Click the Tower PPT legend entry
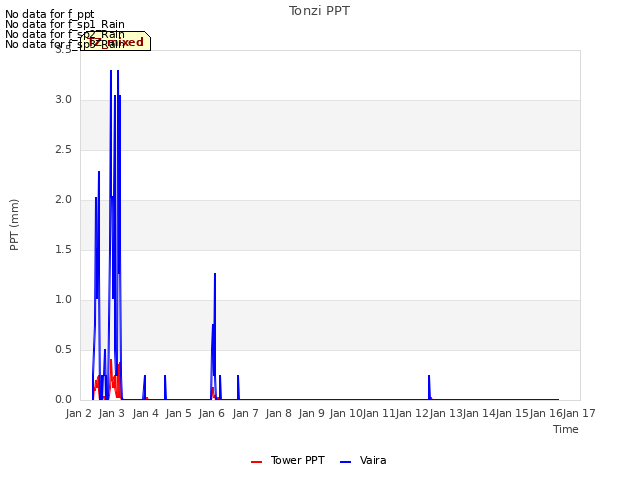Viewport: 640px width, 480px height. [288, 460]
